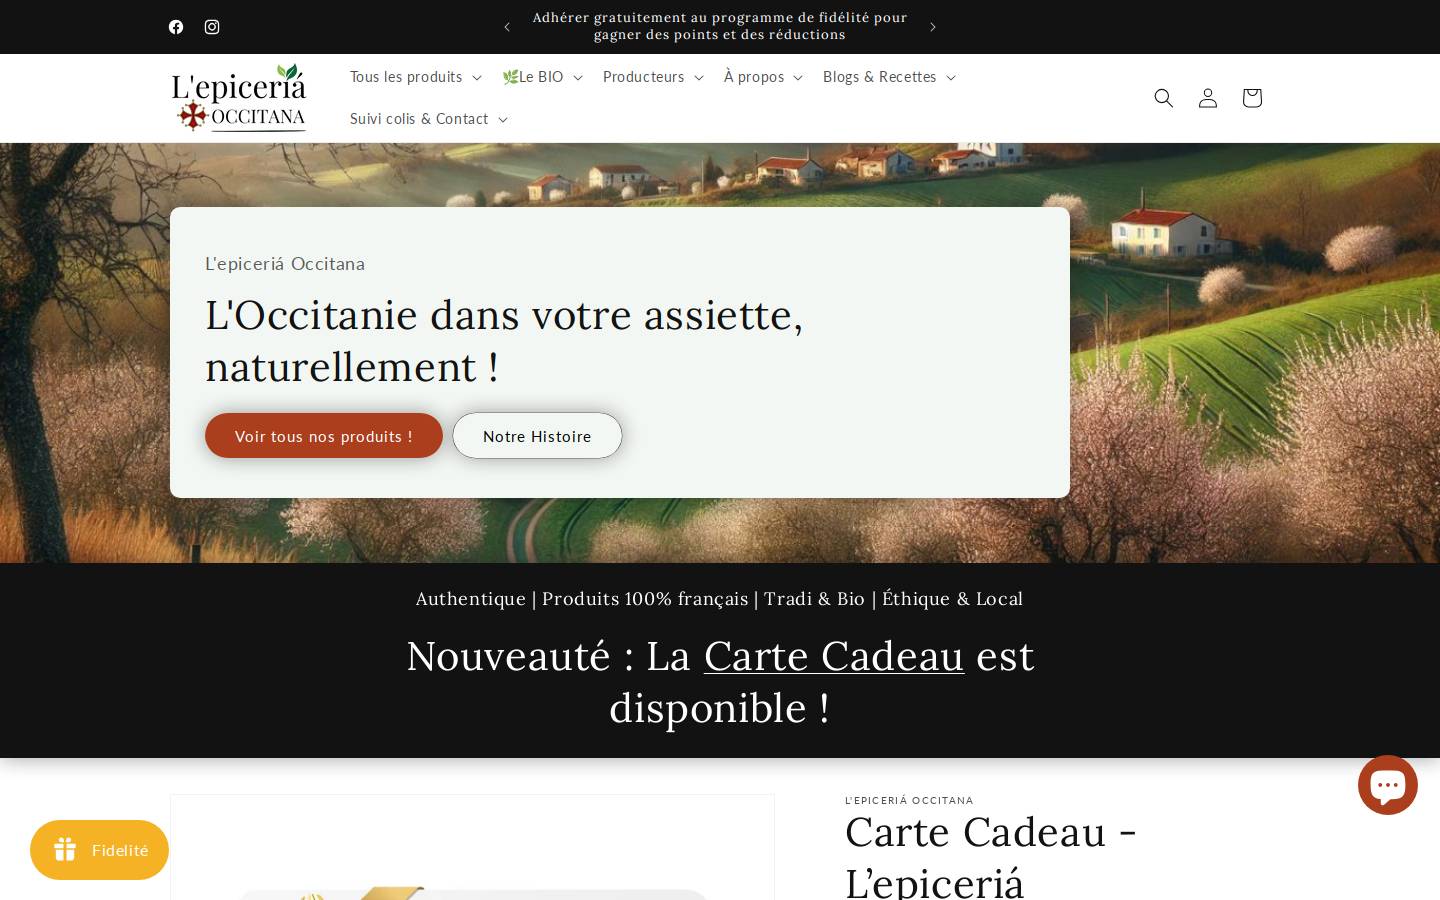The height and width of the screenshot is (900, 1440).
Task: Click the L'Occitanie dans votre assiette heading
Action: tap(504, 341)
